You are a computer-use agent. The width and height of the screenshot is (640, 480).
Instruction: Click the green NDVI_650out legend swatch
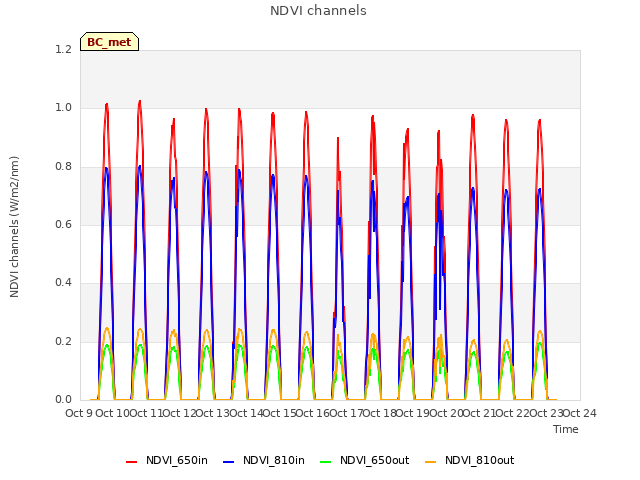[326, 462]
